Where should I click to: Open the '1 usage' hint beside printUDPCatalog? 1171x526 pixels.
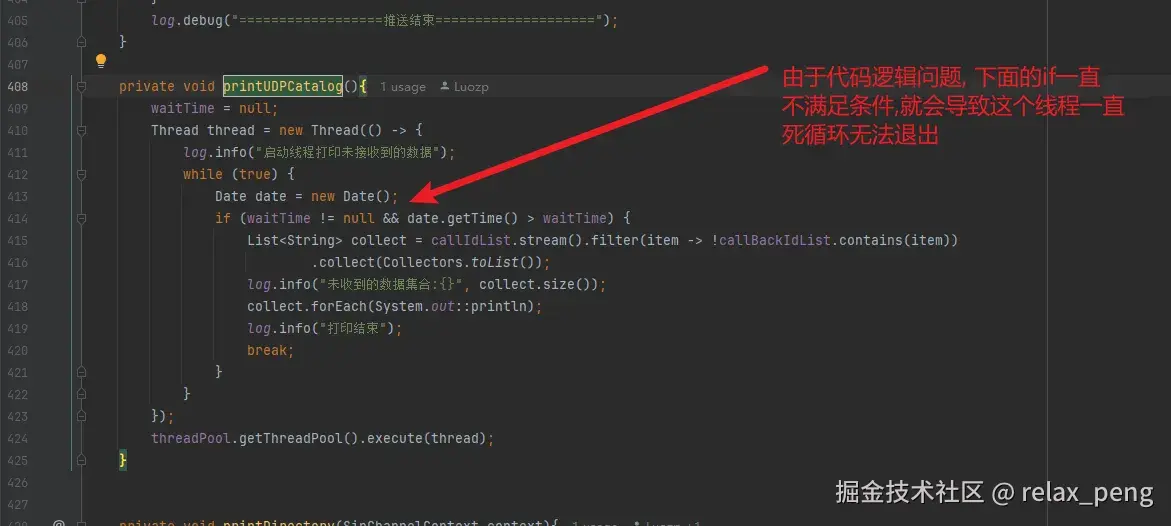(x=403, y=87)
